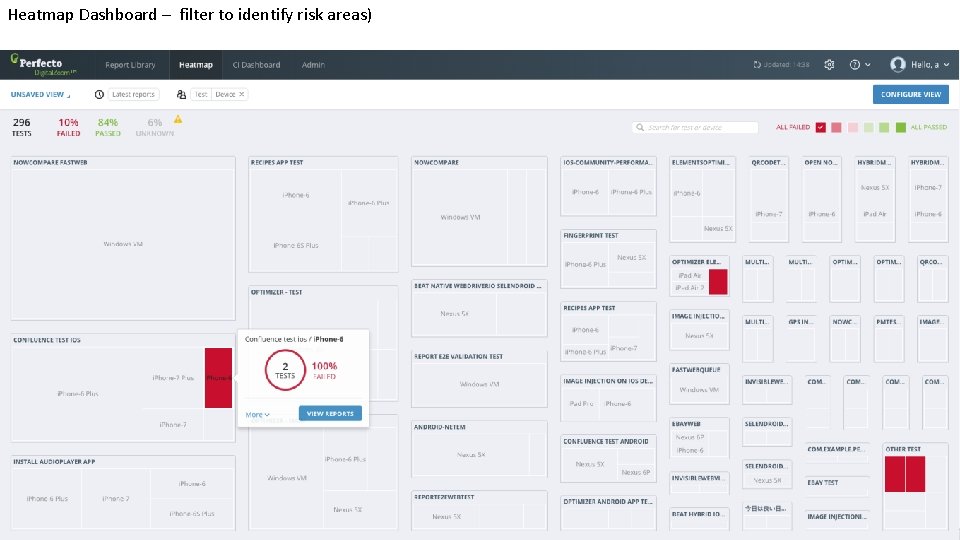Click the 84% Passed summary
This screenshot has height=540, width=960.
click(x=108, y=127)
